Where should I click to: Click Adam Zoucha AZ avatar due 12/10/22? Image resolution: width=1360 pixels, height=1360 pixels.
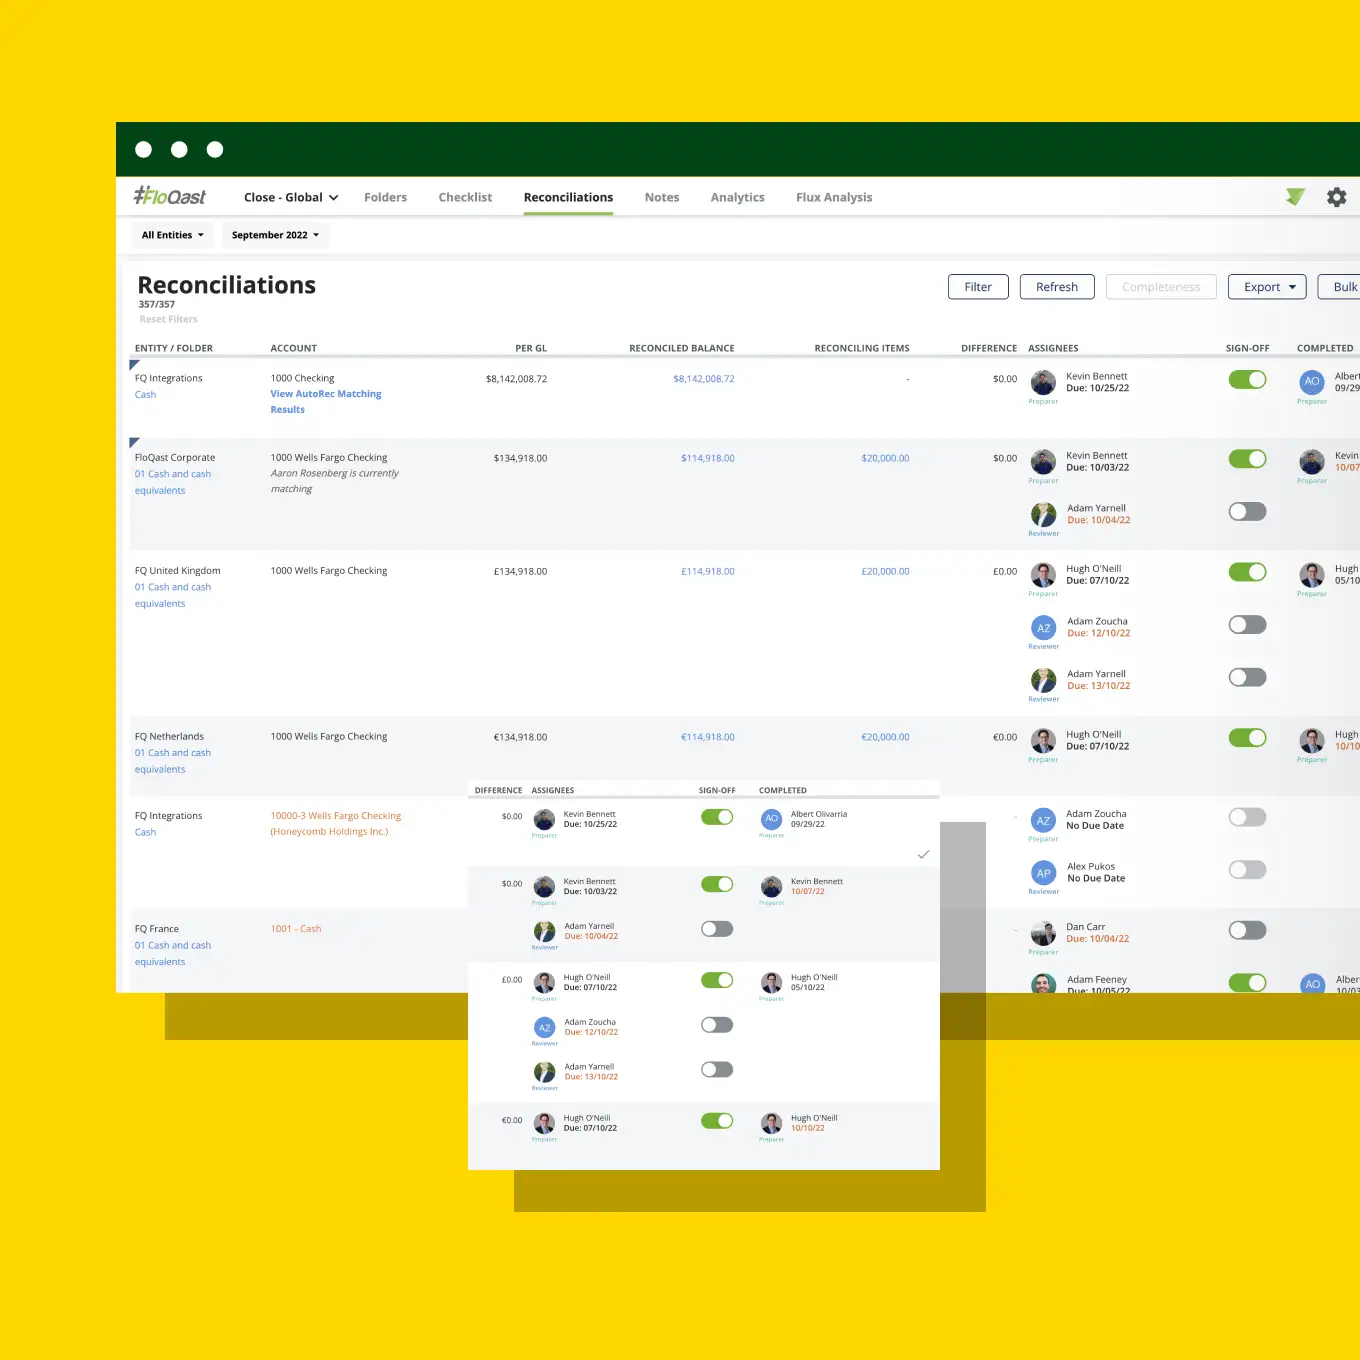click(x=1043, y=628)
